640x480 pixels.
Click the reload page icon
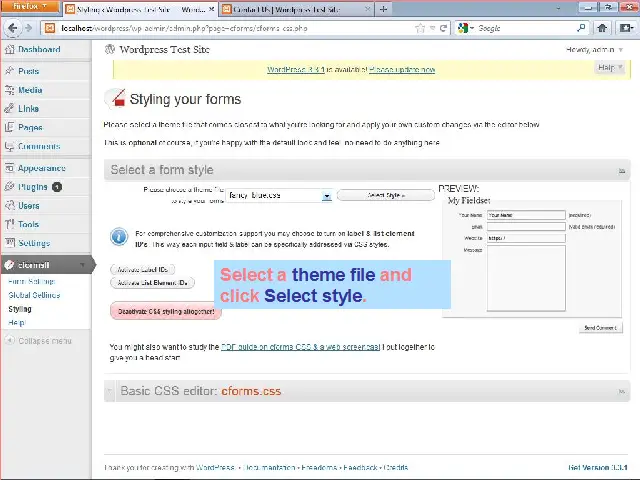[443, 28]
